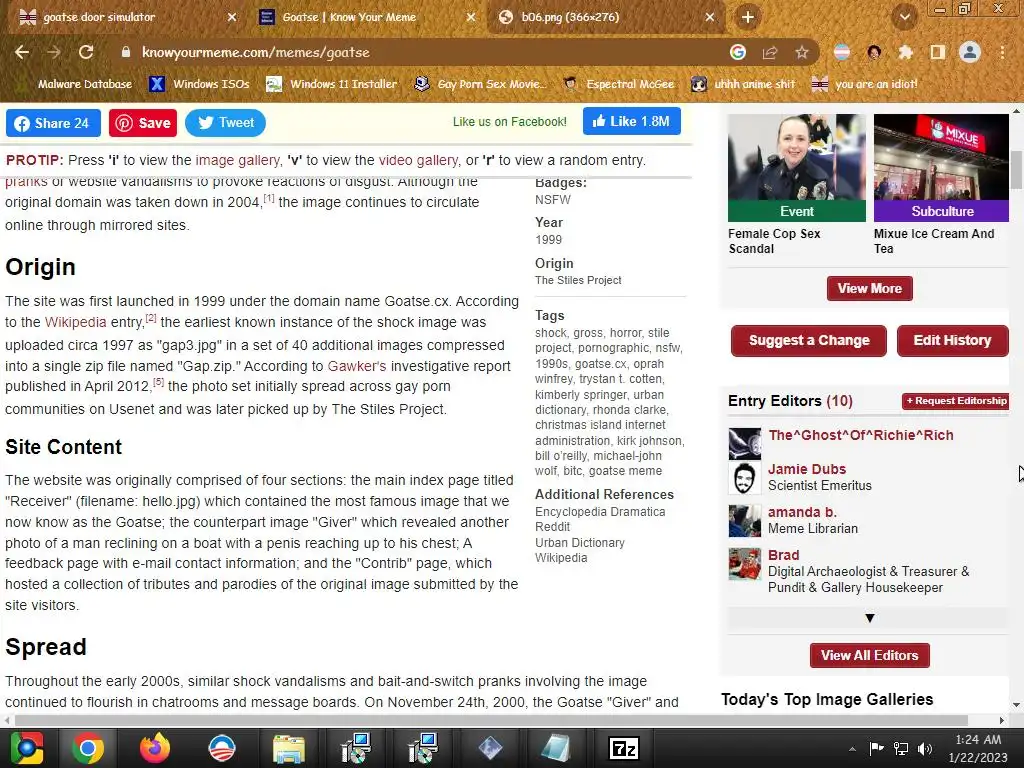Image resolution: width=1024 pixels, height=768 pixels.
Task: Click the Facebook Share 24 button
Action: (x=53, y=123)
